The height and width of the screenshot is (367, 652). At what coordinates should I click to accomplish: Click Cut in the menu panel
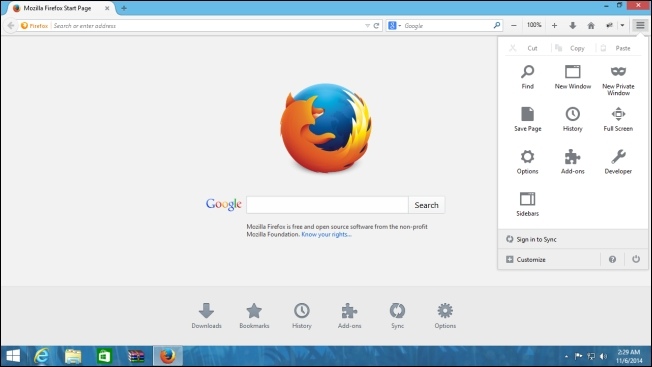525,48
